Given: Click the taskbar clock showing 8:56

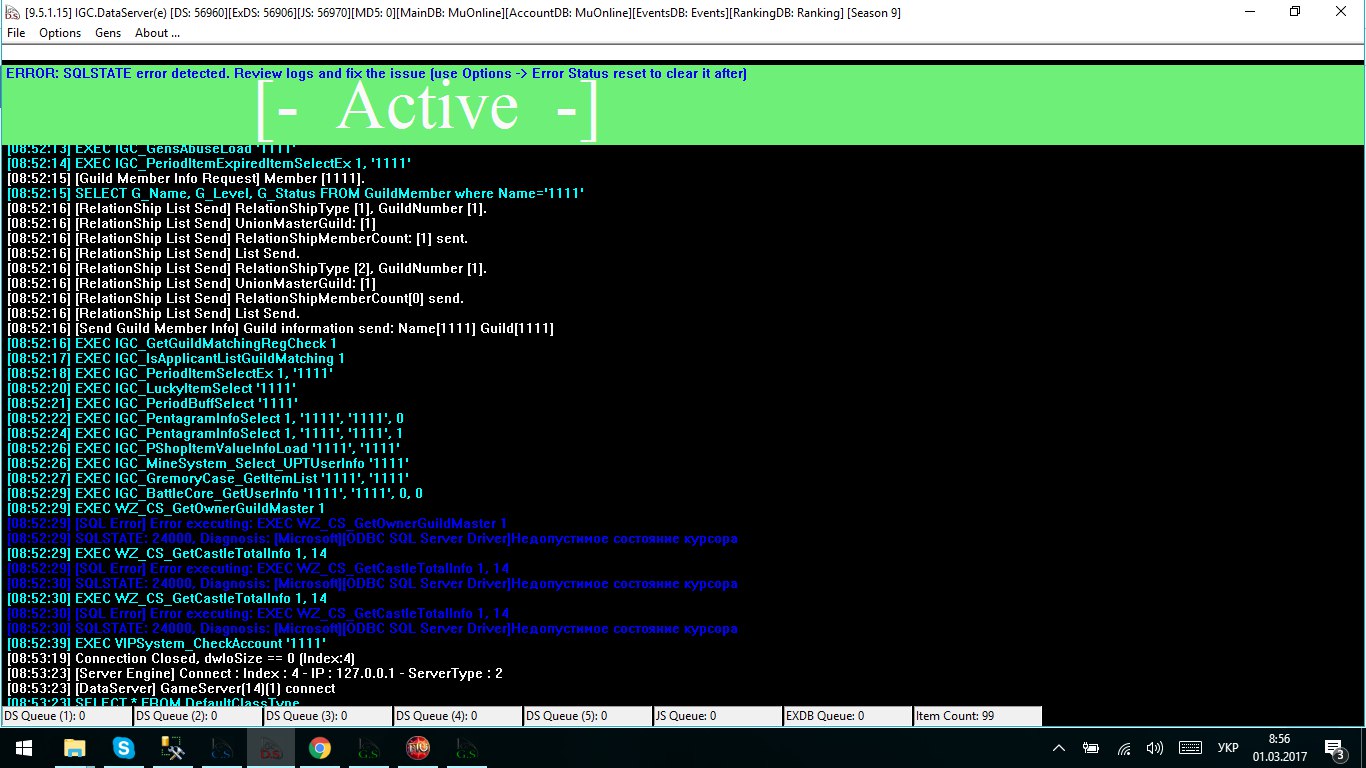Looking at the screenshot, I should coord(1282,747).
